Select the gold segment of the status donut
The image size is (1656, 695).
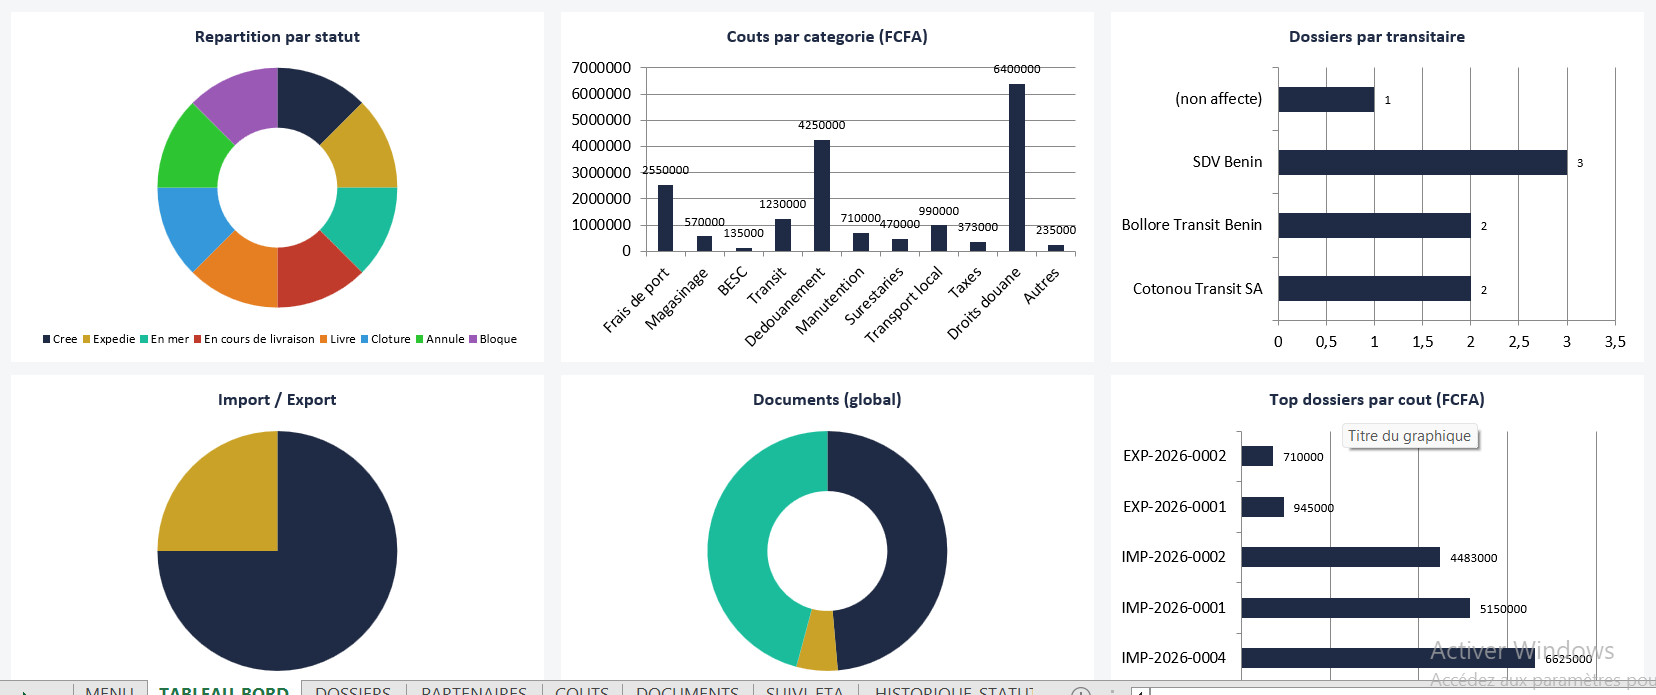click(361, 153)
